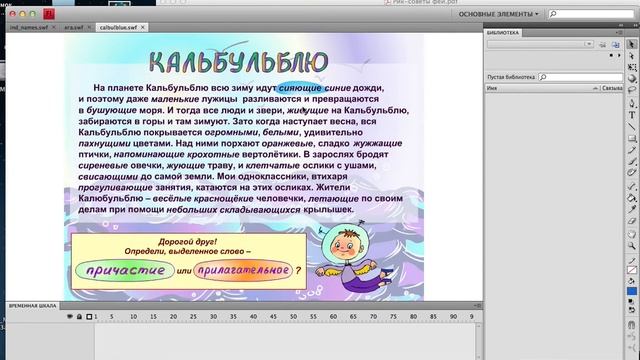
Task: Close the imd_names.swf tab
Action: pos(53,27)
